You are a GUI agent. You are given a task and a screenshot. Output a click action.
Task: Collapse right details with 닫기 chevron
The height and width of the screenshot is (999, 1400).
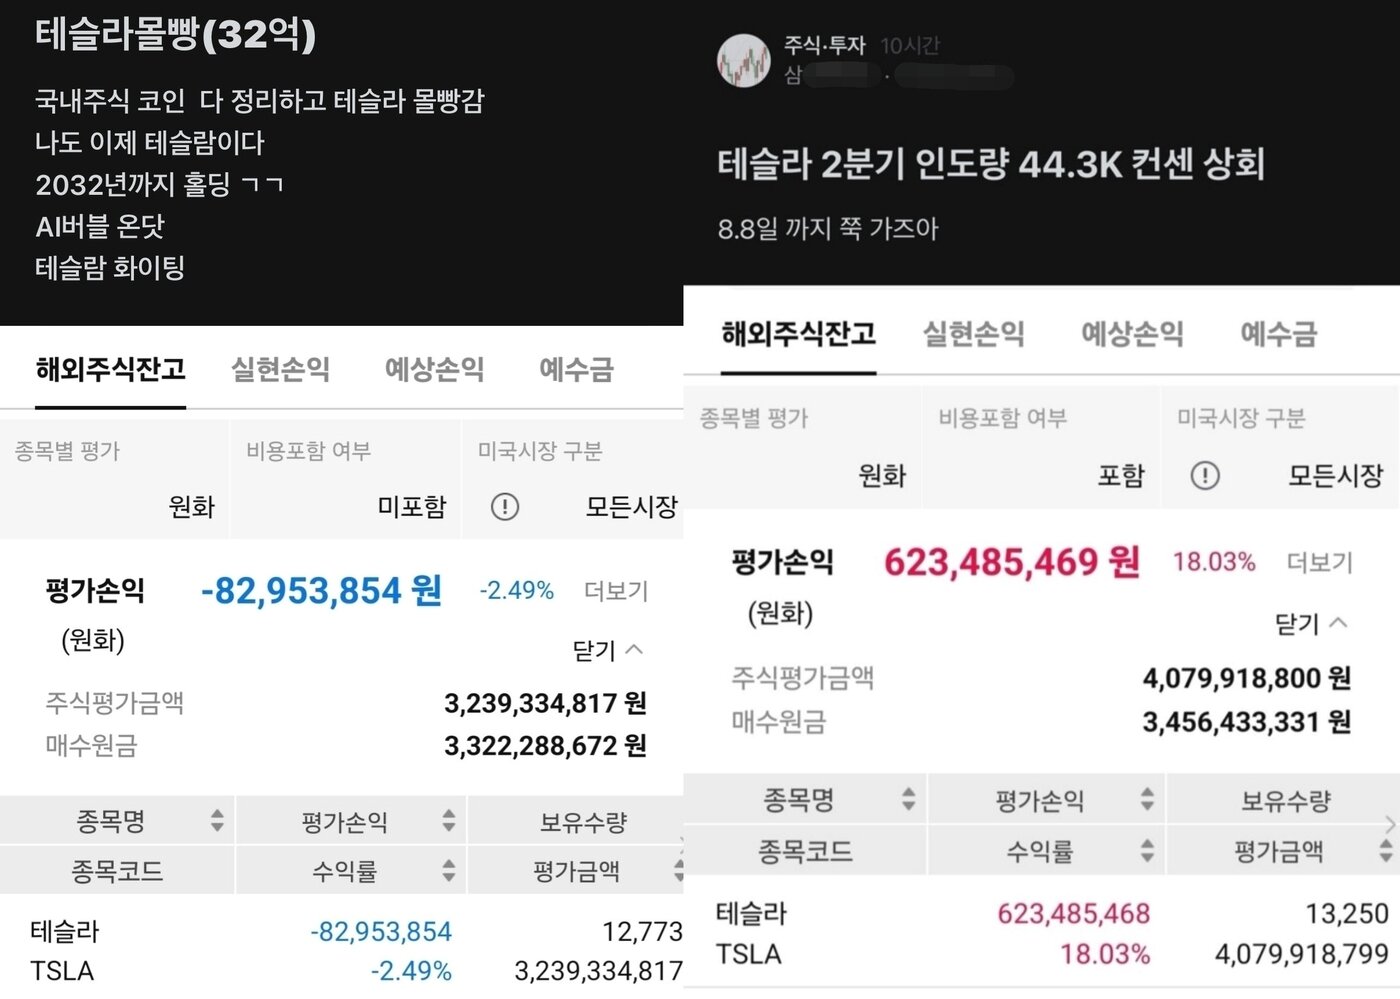1311,624
